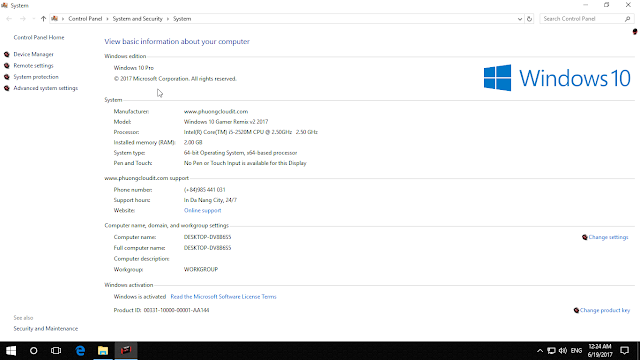Read the Microsoft Software License Terms
The image size is (640, 360).
[x=223, y=297]
